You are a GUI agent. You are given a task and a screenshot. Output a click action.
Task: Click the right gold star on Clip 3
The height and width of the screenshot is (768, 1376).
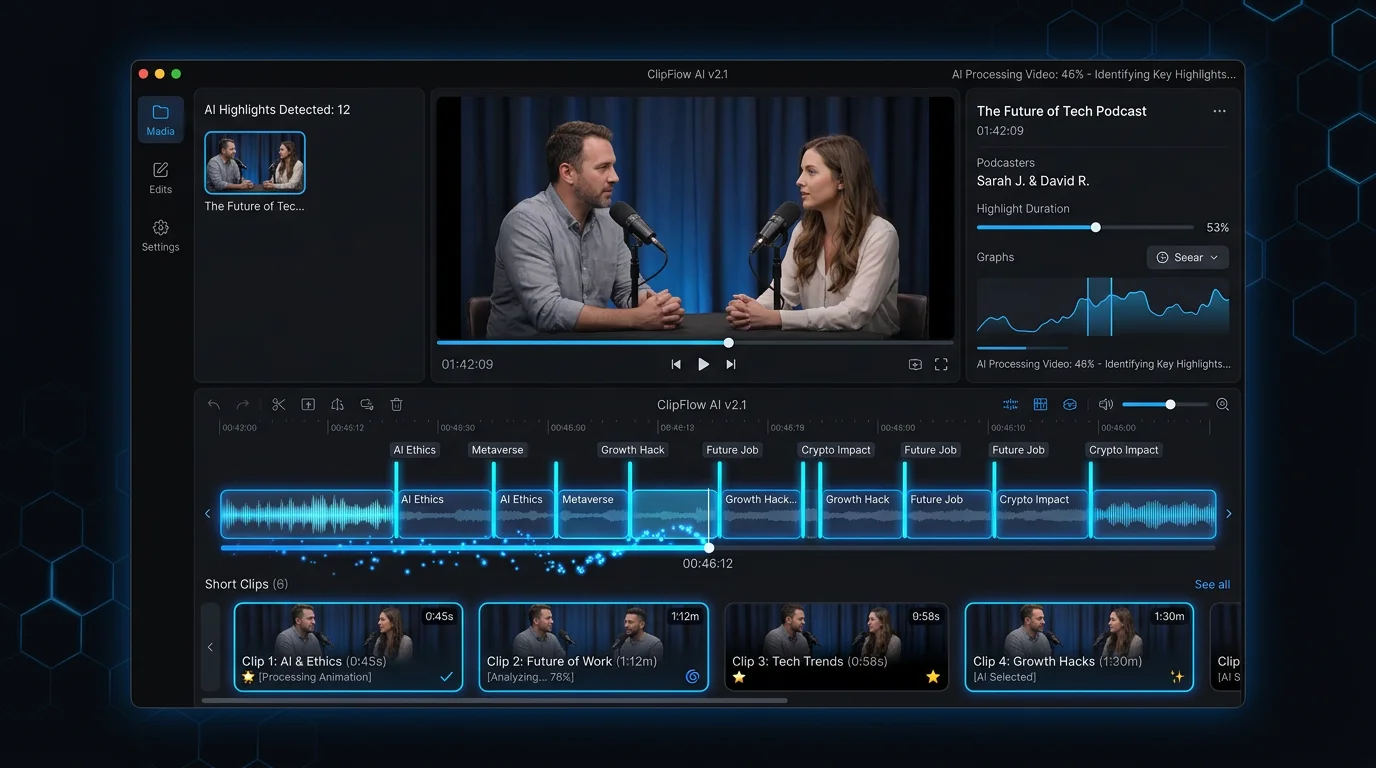[x=933, y=677]
